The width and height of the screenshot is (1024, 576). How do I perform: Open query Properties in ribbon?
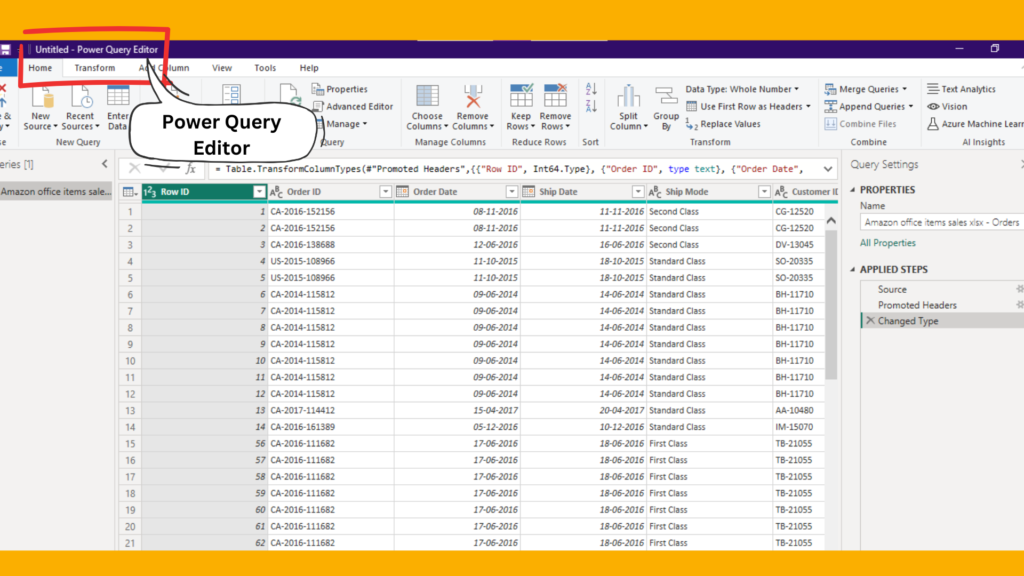click(x=340, y=89)
